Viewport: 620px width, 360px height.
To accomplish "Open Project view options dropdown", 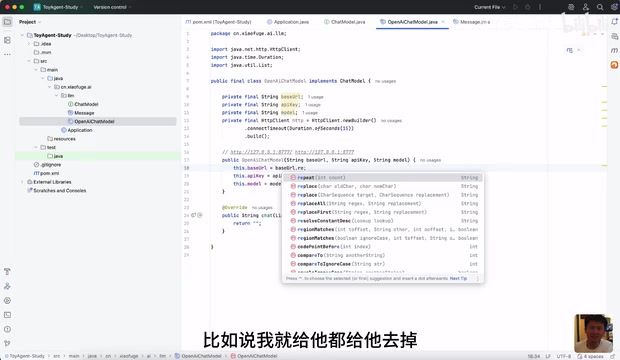I will point(30,22).
